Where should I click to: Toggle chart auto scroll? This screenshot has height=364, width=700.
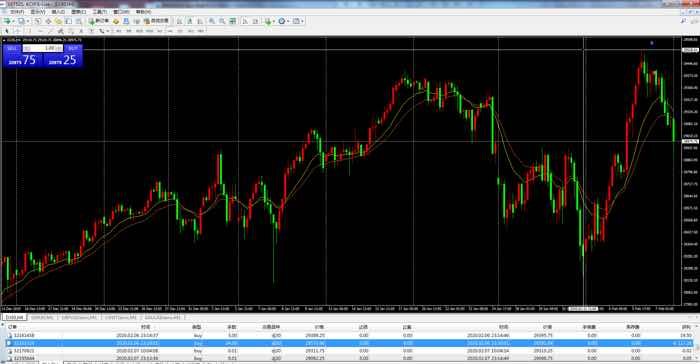coord(245,21)
